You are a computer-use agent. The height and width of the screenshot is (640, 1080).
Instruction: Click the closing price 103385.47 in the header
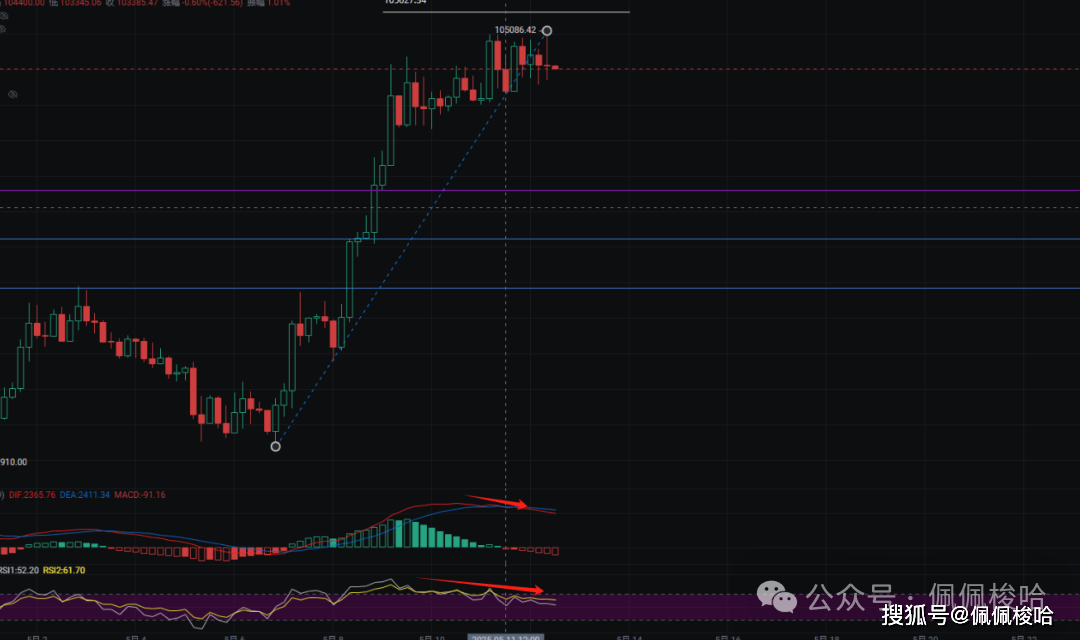coord(138,3)
